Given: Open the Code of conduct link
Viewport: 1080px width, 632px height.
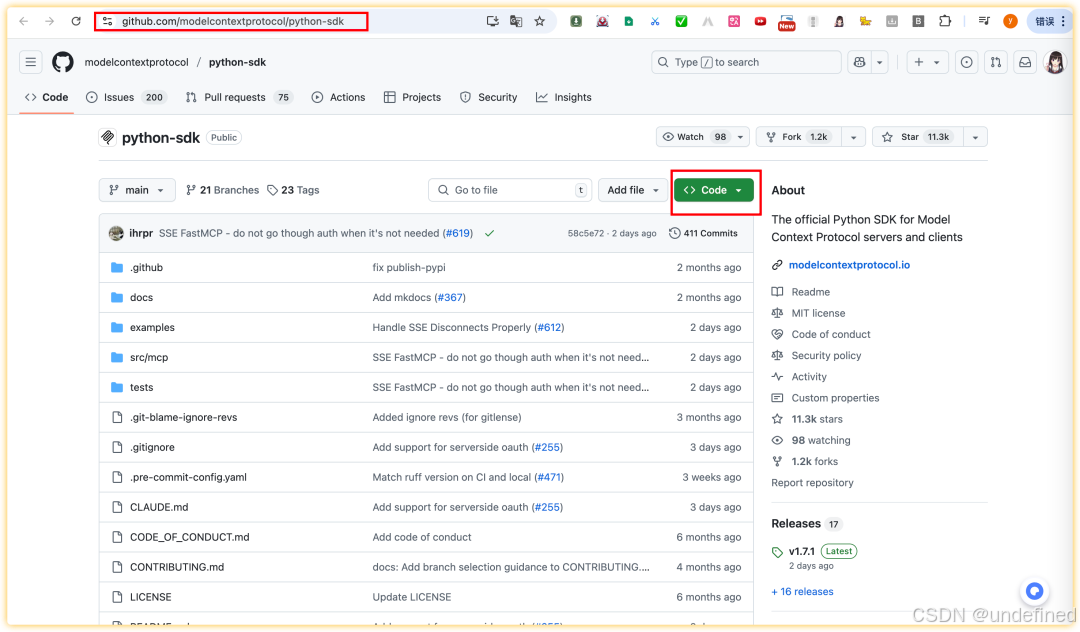Looking at the screenshot, I should pyautogui.click(x=831, y=335).
